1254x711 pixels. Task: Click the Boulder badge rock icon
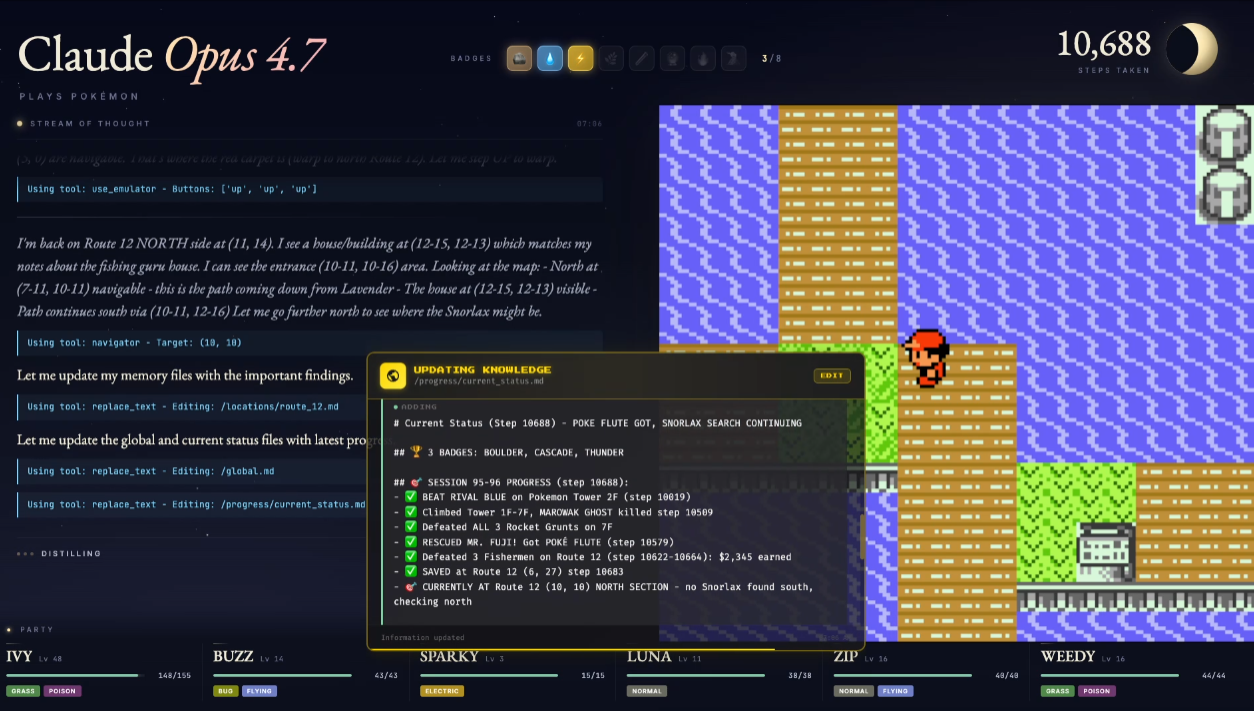coord(519,59)
